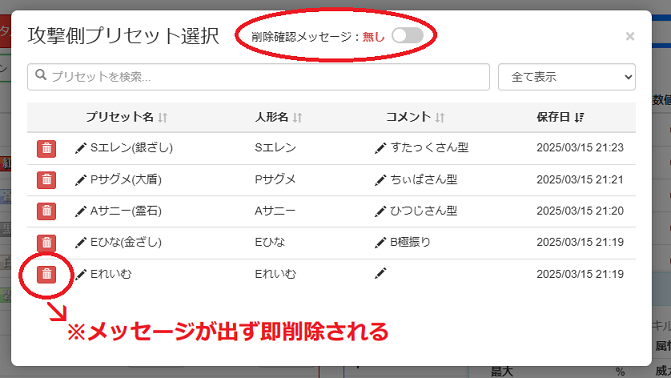The width and height of the screenshot is (671, 378).
Task: Click comment text すたっくさん型
Action: click(x=429, y=148)
